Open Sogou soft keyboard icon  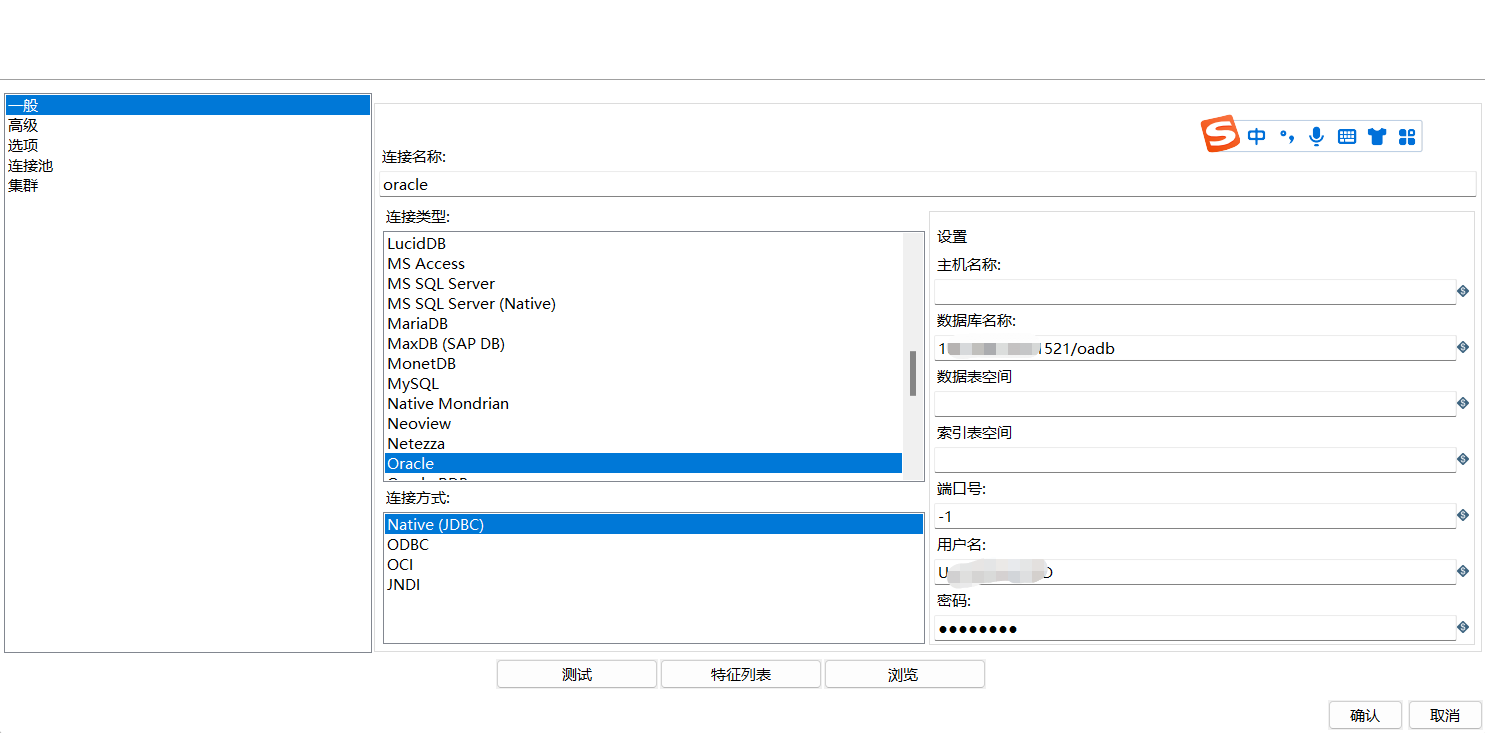coord(1347,137)
